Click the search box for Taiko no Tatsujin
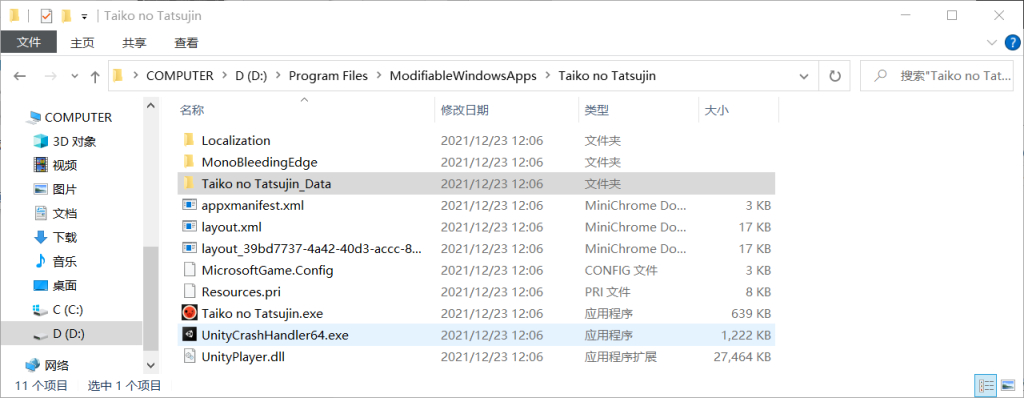 click(x=937, y=76)
